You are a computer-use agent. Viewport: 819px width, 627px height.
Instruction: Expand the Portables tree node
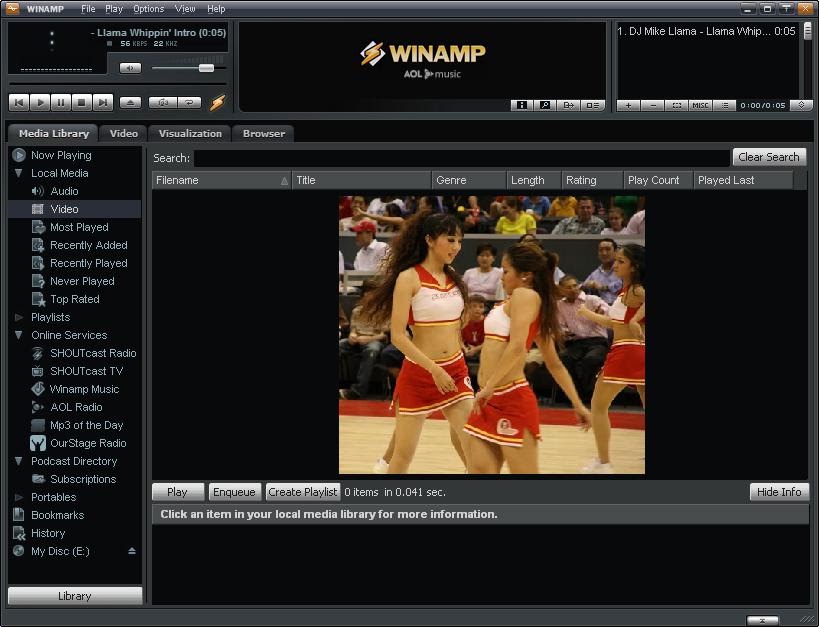19,497
